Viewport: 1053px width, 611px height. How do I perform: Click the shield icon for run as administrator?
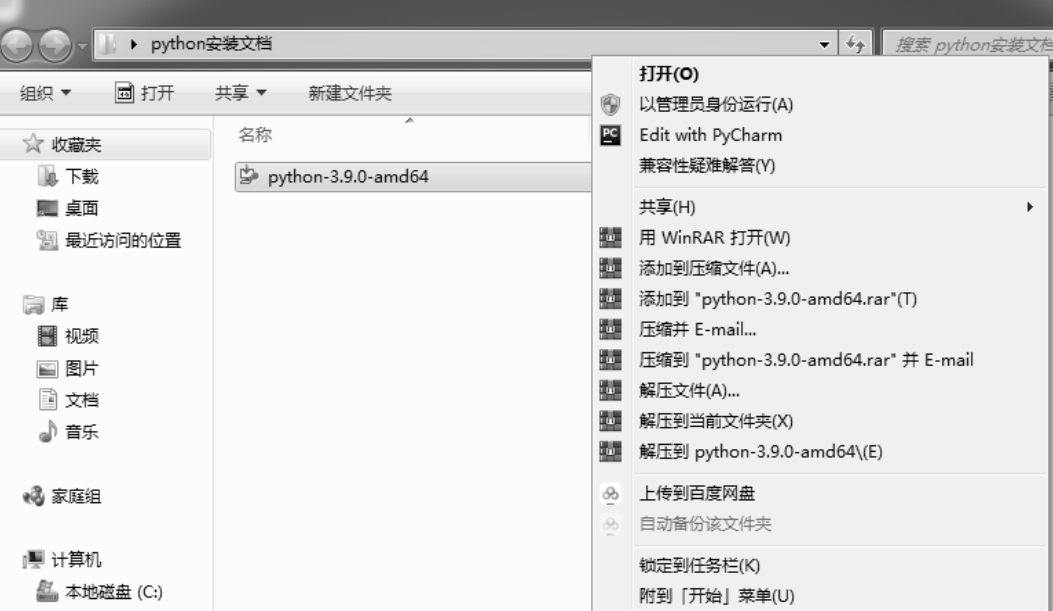pos(610,104)
